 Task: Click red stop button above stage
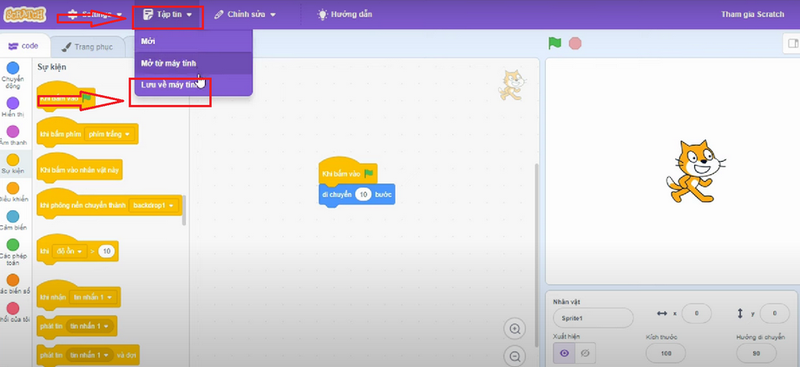[576, 43]
